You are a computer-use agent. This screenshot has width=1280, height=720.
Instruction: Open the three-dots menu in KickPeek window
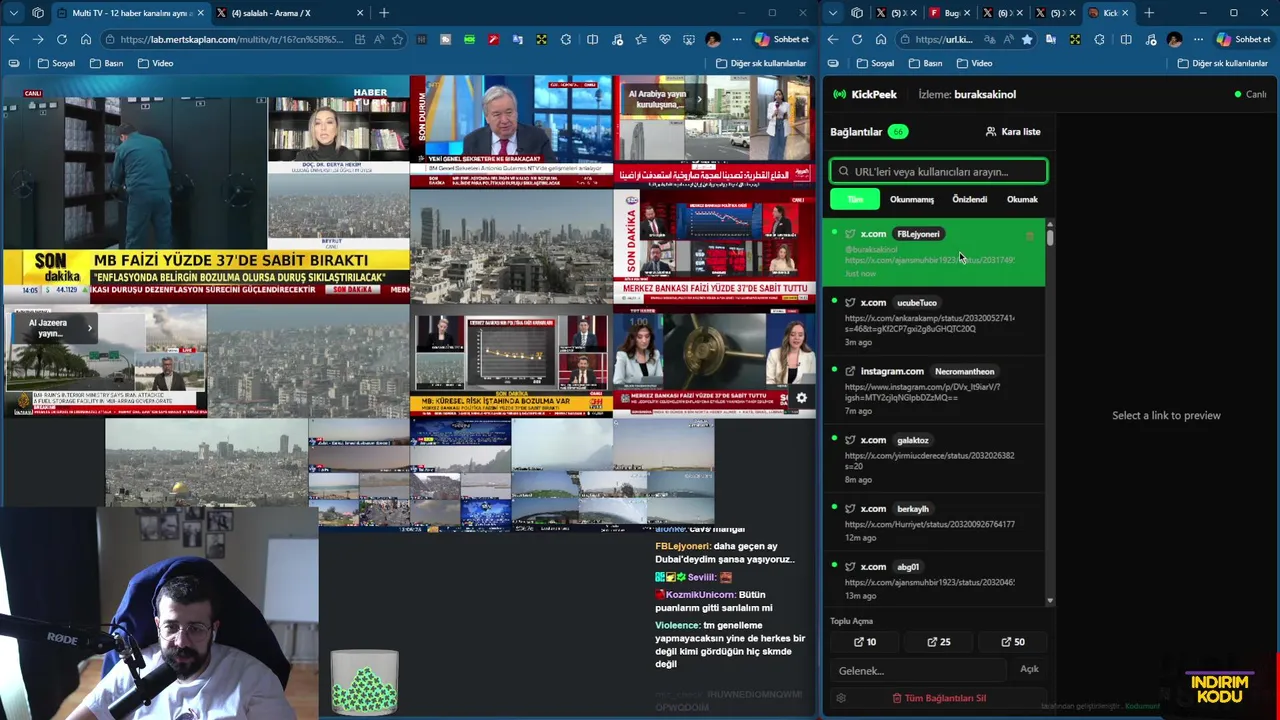tap(1199, 39)
